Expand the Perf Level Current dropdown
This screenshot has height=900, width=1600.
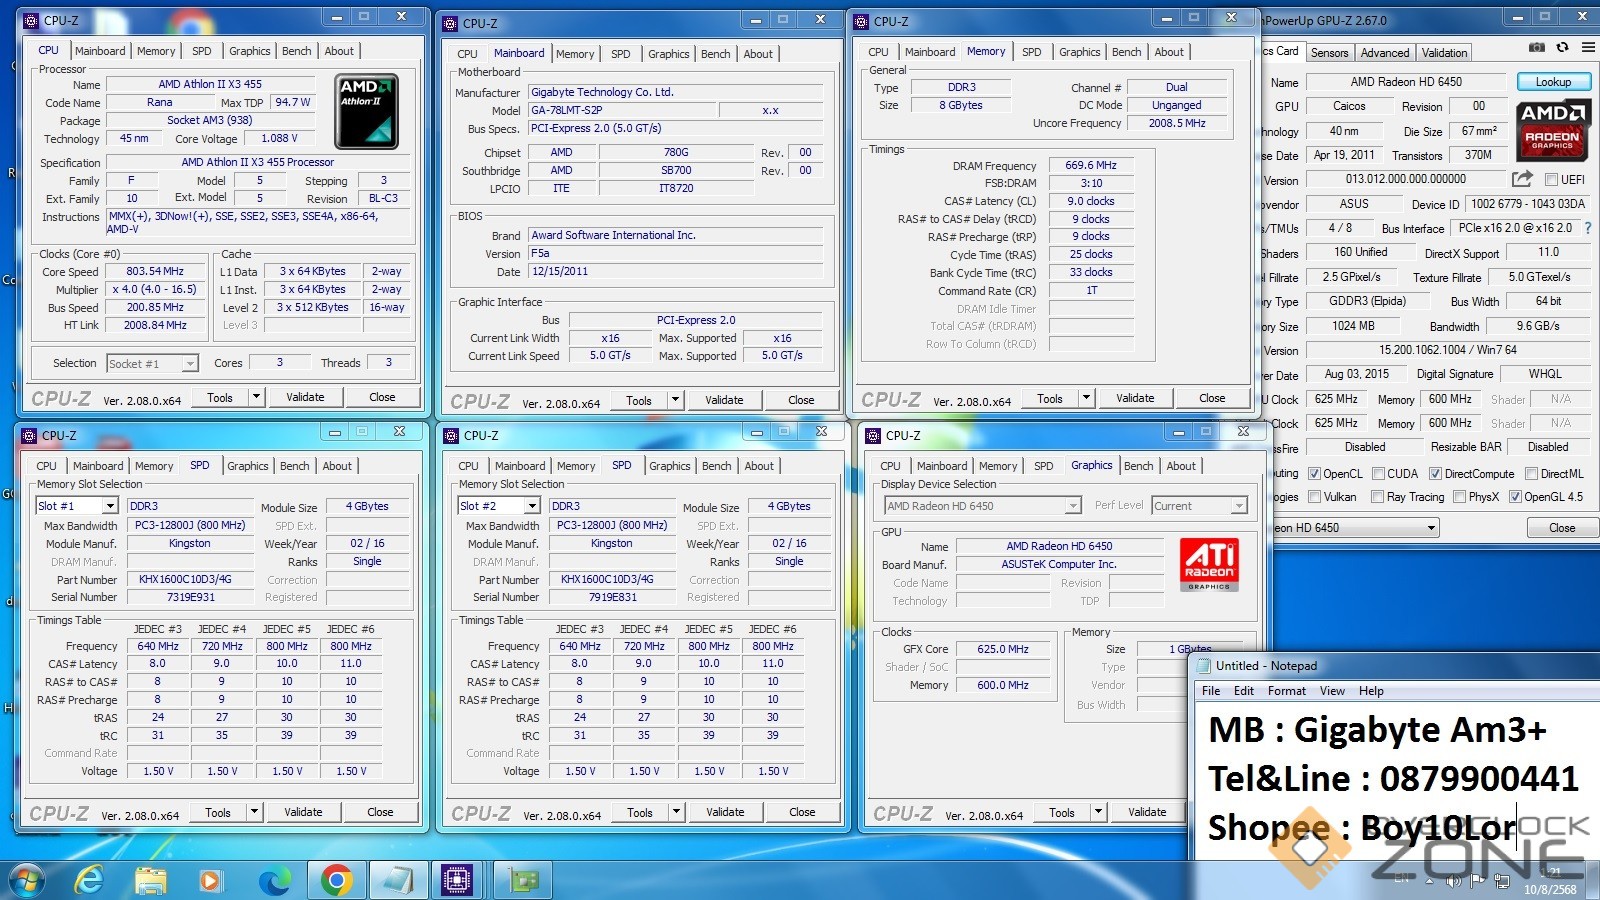click(1239, 506)
